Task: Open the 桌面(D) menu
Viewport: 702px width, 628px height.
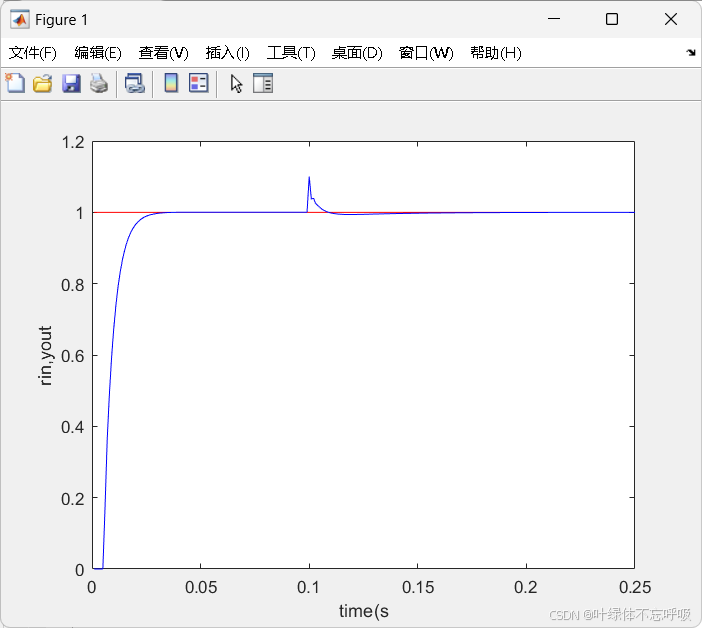Action: 357,53
